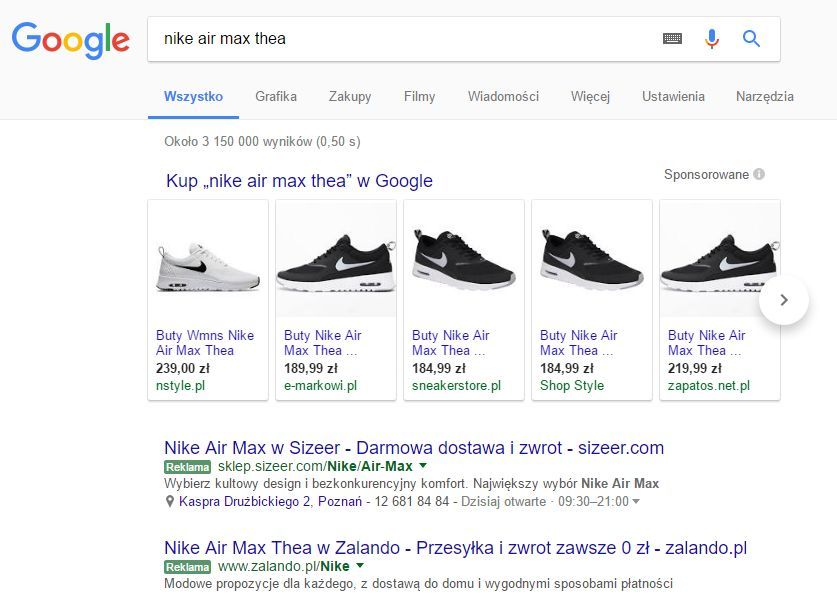Click the Około 3 150 000 wyników text
837x613 pixels.
262,142
